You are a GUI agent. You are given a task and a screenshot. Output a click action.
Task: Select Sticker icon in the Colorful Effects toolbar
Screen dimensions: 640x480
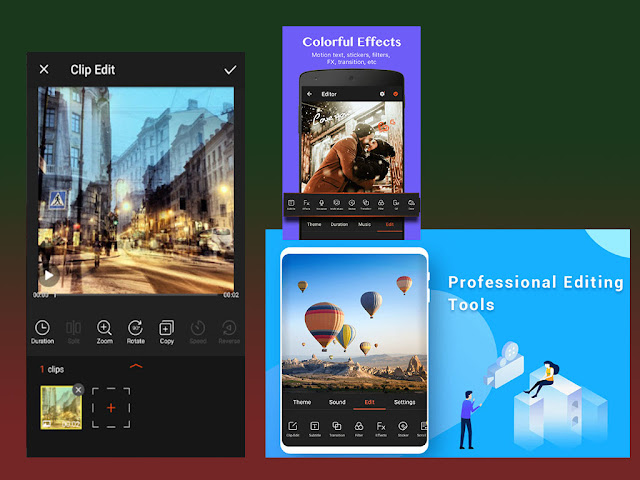click(351, 204)
